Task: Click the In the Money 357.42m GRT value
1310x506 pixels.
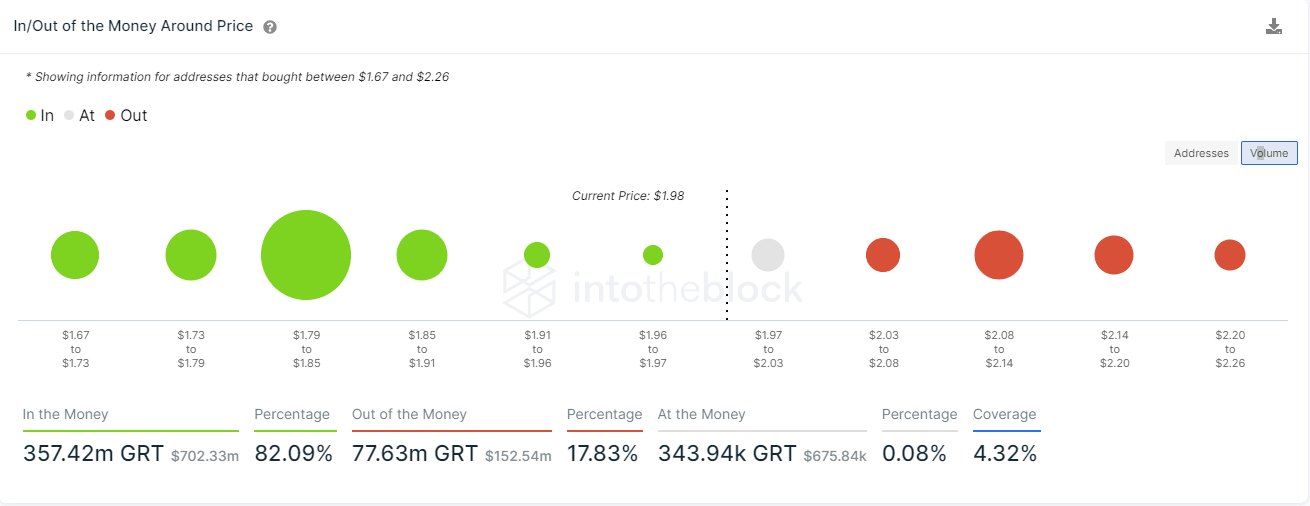Action: click(93, 453)
